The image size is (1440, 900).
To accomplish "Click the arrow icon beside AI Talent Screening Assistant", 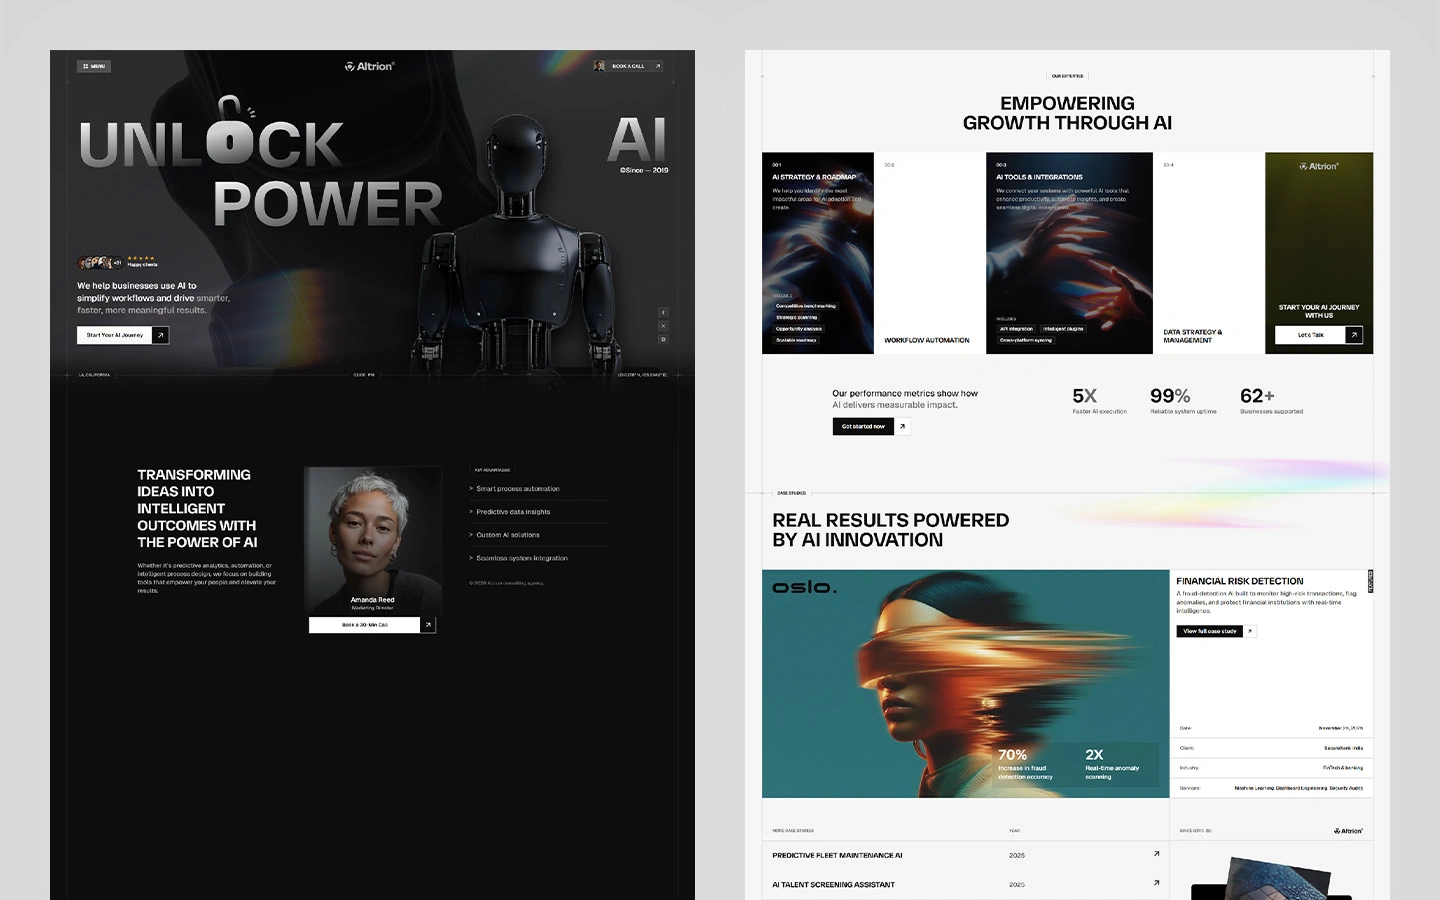I will point(1156,884).
